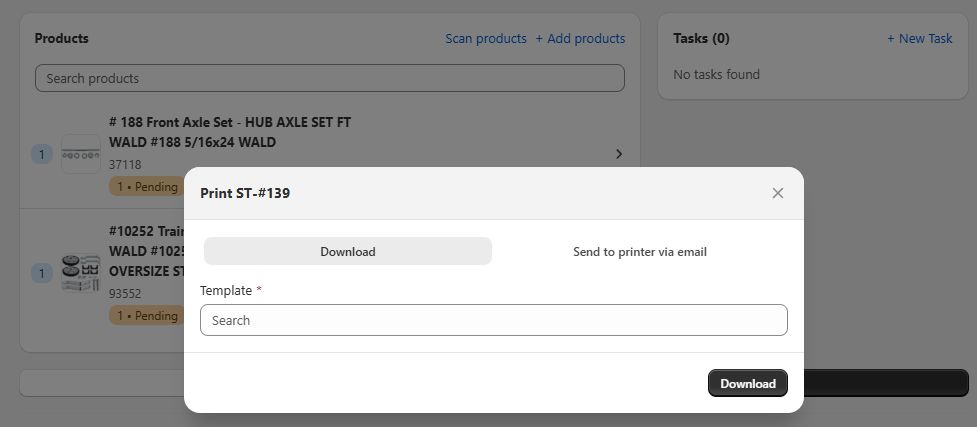The height and width of the screenshot is (427, 977).
Task: Close the Print ST-#139 dialog
Action: 777,193
